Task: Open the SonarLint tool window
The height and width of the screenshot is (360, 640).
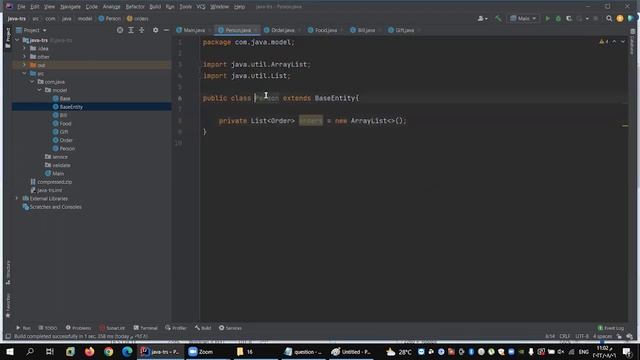Action: (x=112, y=328)
